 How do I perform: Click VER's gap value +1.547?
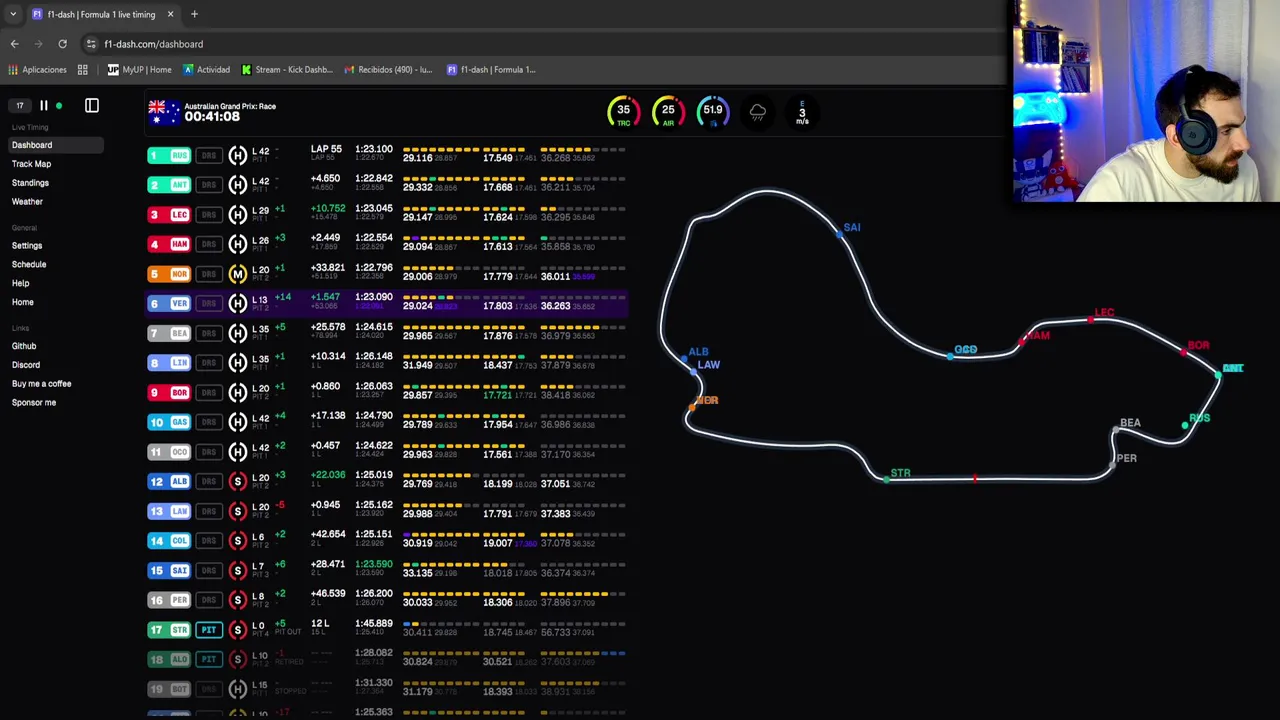pyautogui.click(x=325, y=298)
